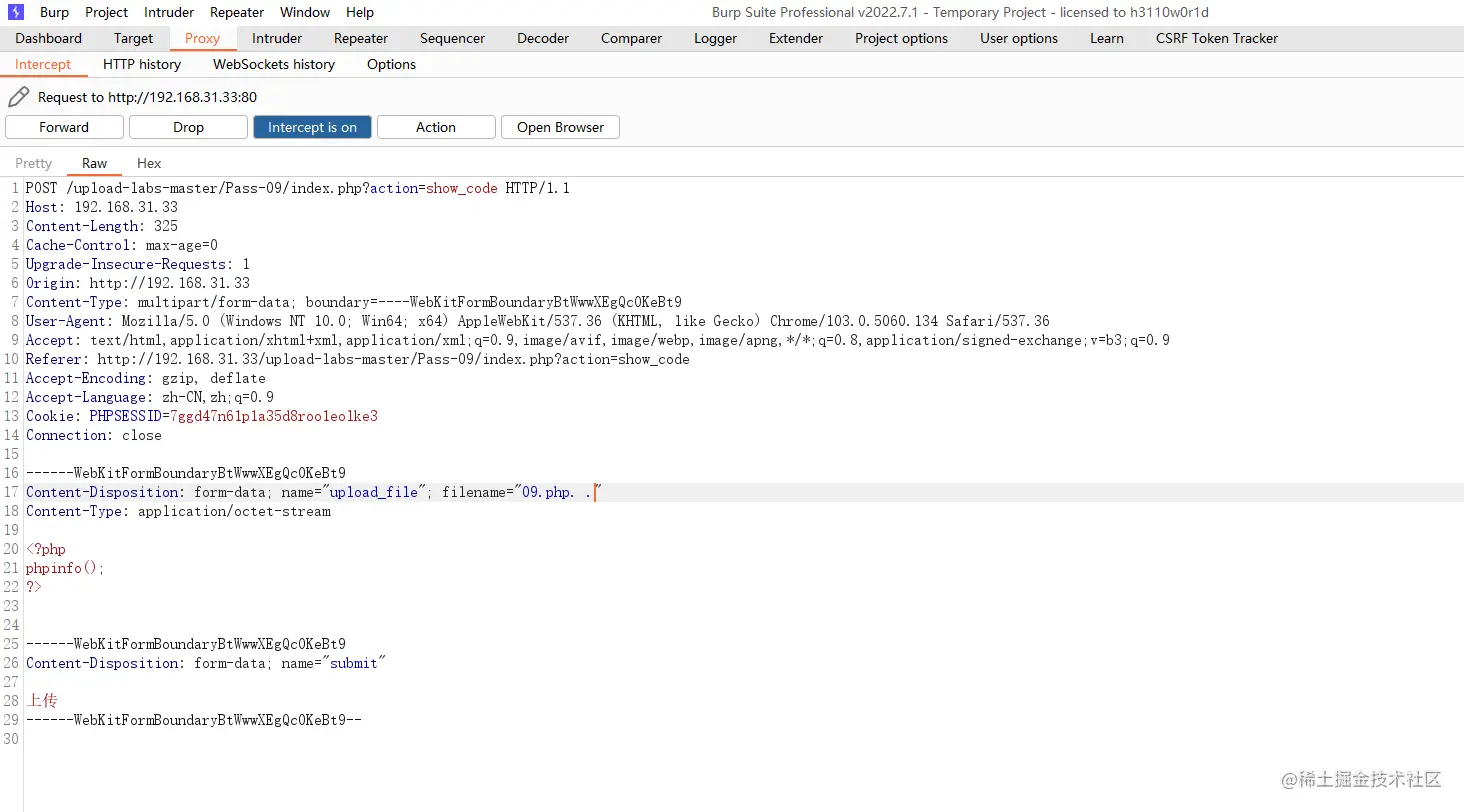Open the Decoder tab
Screen dimensions: 1464x812
(x=543, y=38)
